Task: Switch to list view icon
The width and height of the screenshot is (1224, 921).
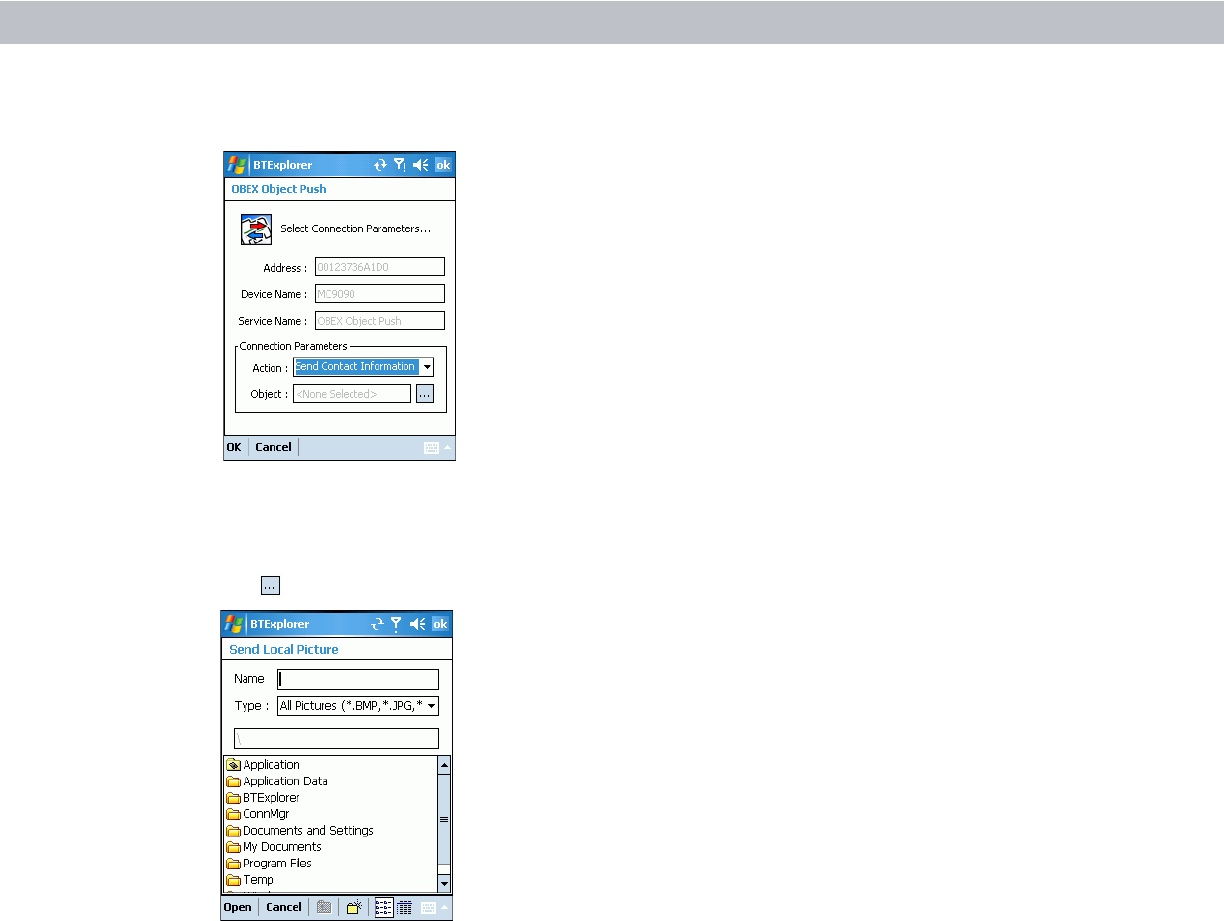Action: tap(384, 907)
